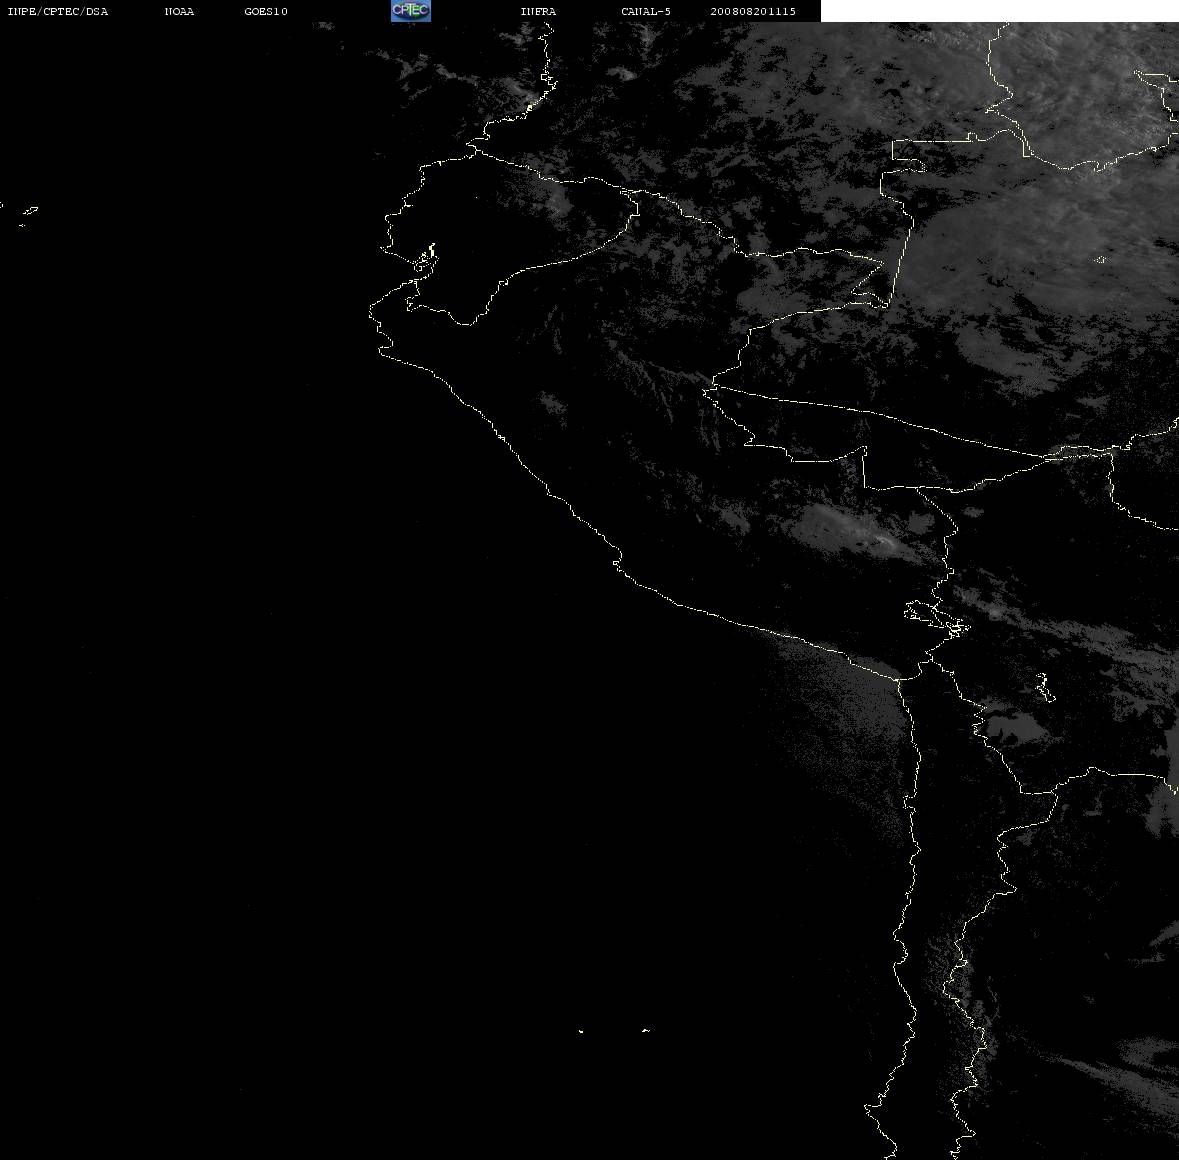Click the INFRA channel type label

(x=538, y=11)
